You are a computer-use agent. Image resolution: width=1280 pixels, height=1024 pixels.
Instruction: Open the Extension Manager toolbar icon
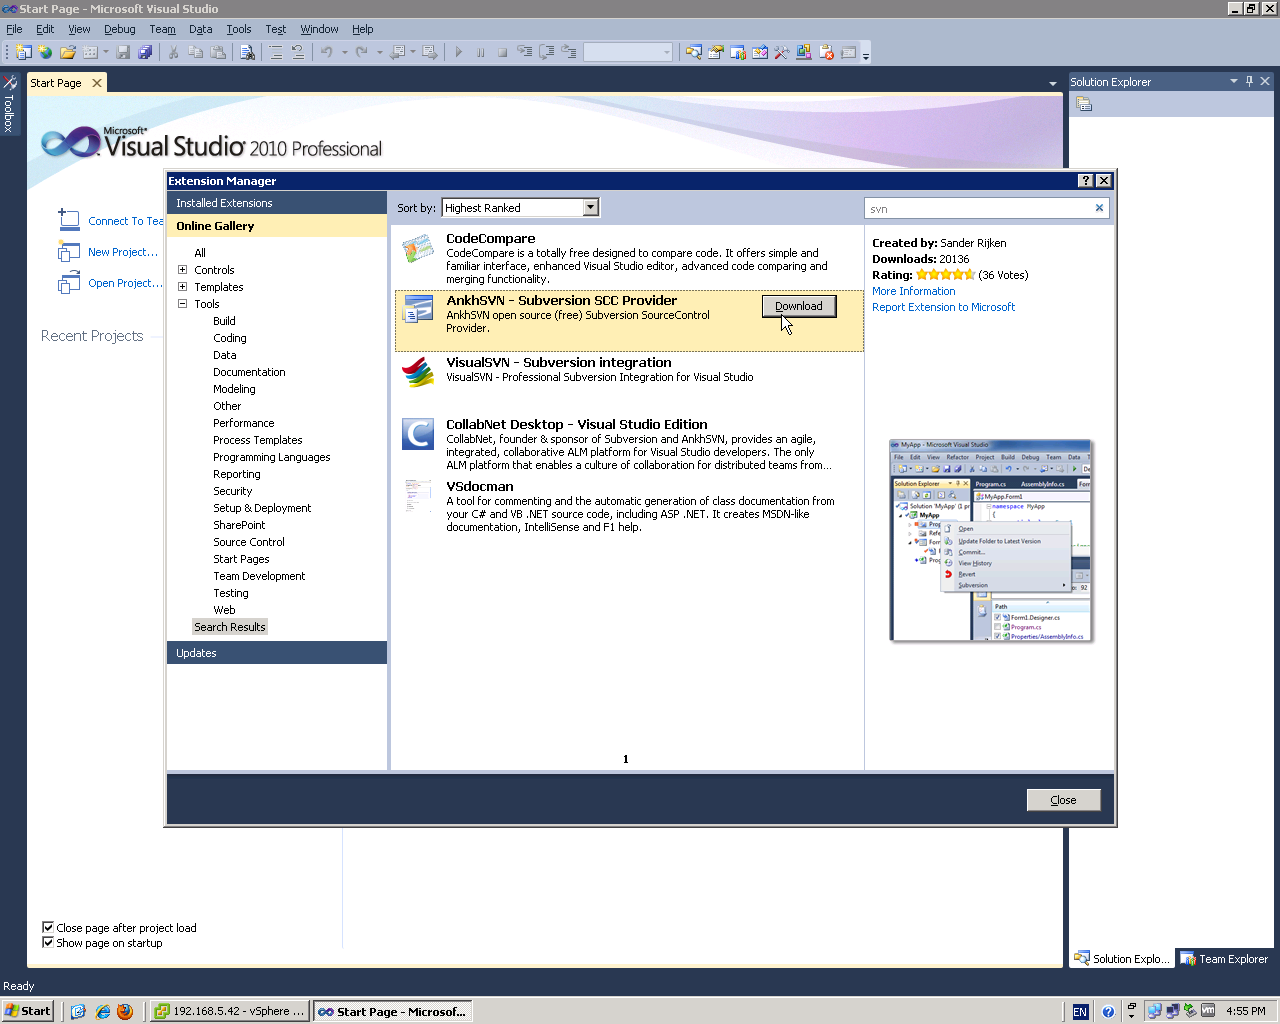(x=803, y=52)
